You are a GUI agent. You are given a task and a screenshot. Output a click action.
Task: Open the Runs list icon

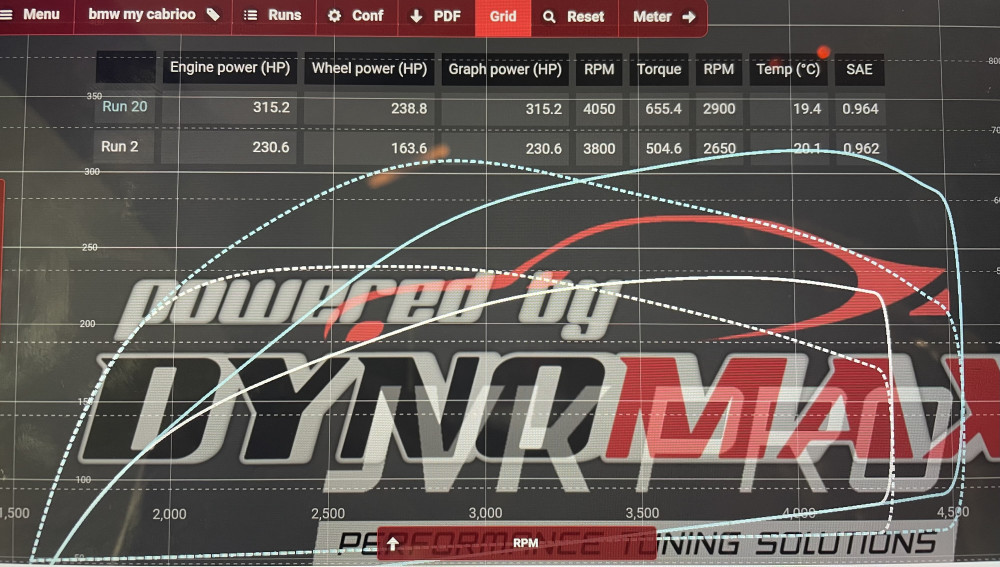click(x=250, y=16)
